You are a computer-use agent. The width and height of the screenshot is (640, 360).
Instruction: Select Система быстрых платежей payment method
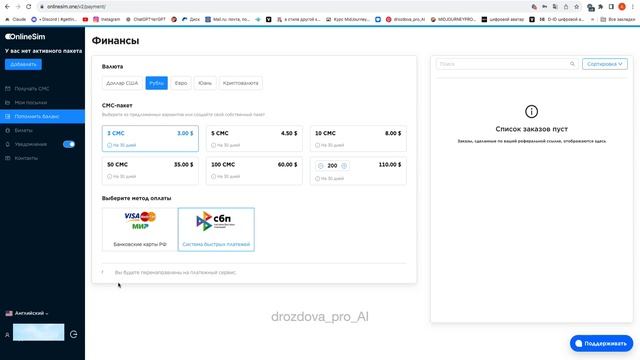(216, 229)
